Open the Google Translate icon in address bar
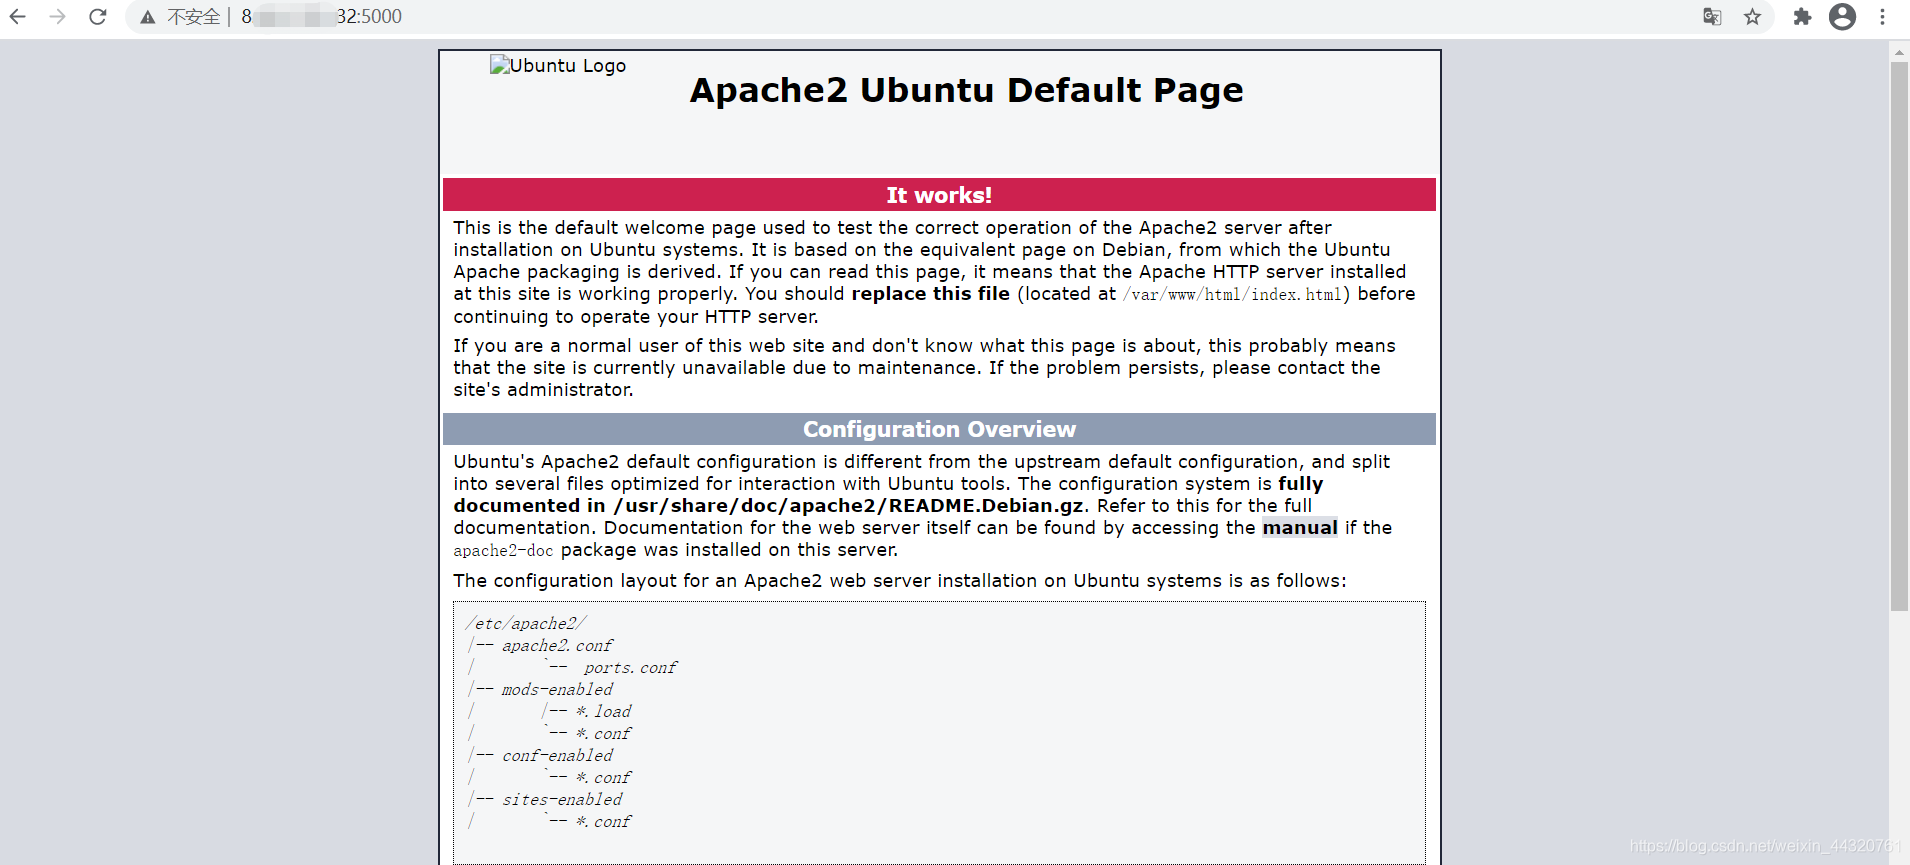 coord(1712,17)
